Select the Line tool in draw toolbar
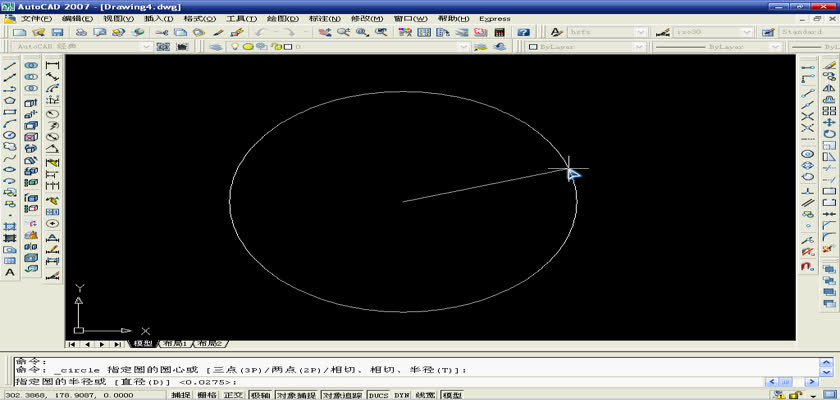Image resolution: width=840 pixels, height=400 pixels. pyautogui.click(x=10, y=66)
